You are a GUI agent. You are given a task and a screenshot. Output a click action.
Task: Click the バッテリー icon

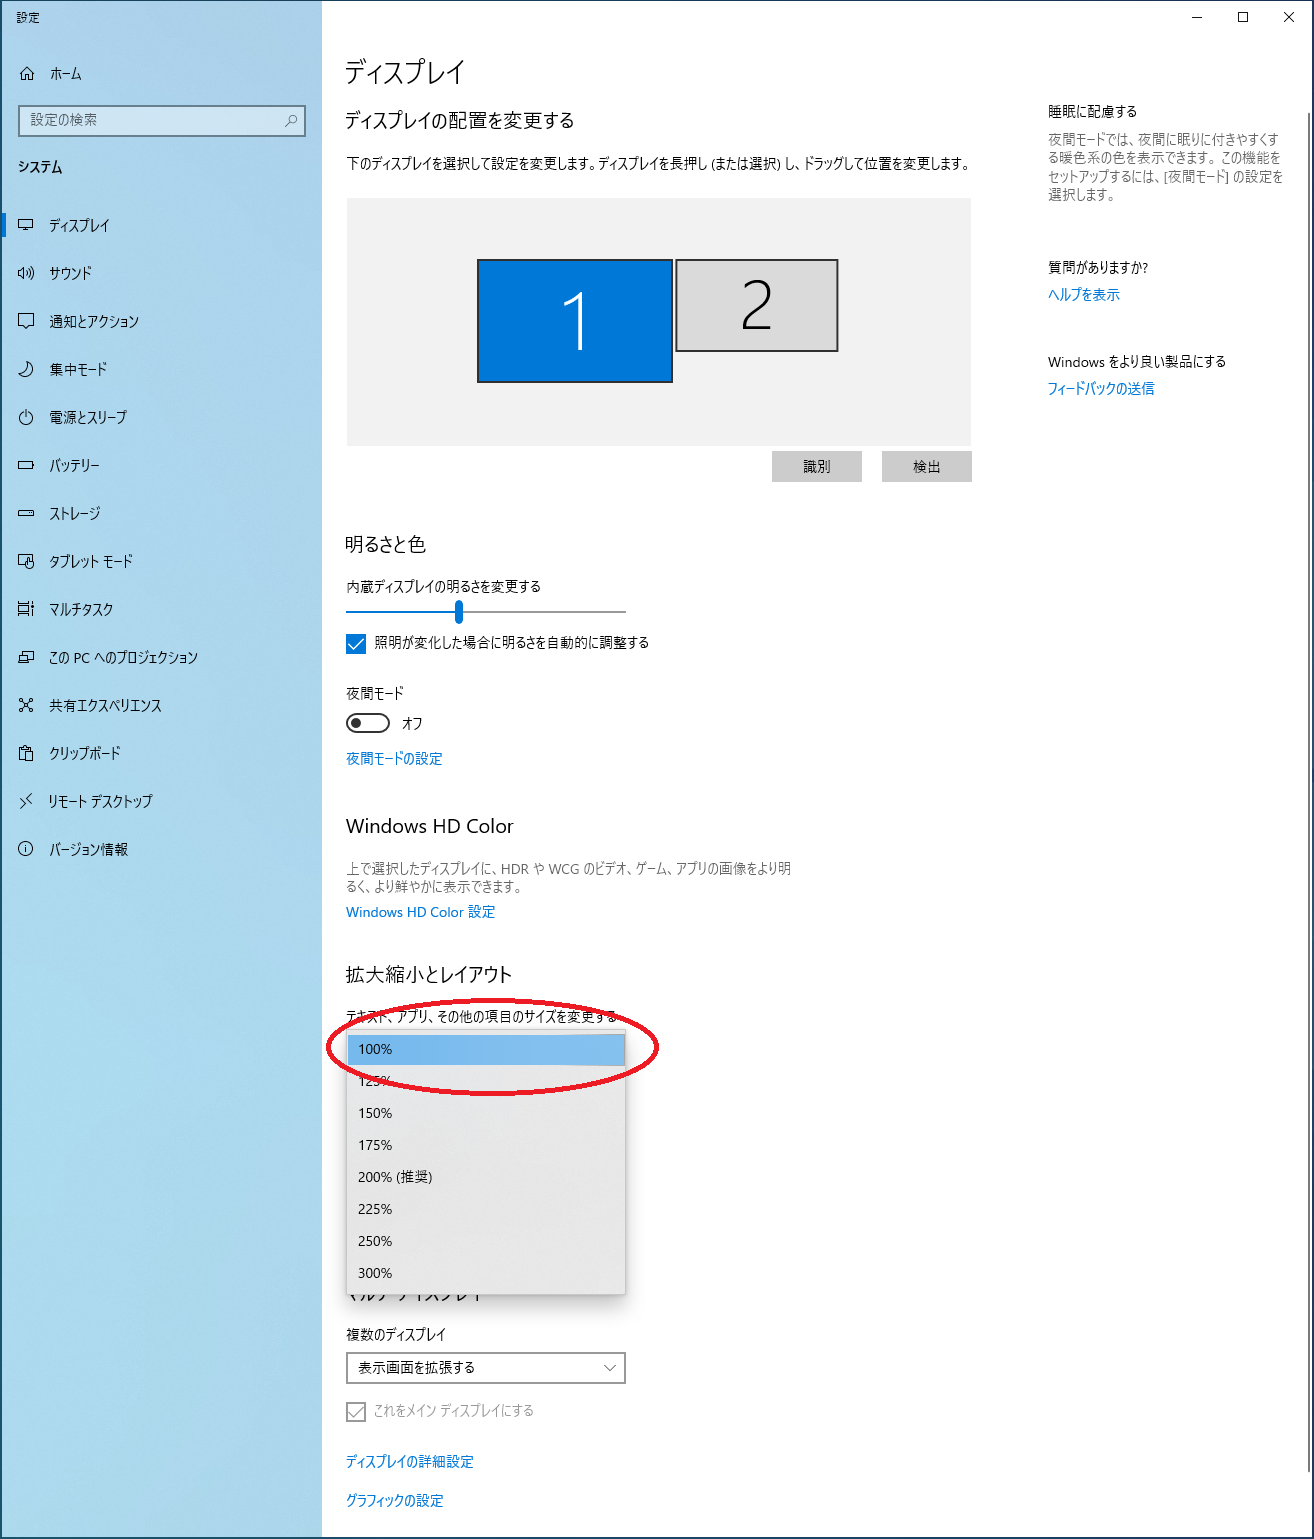pyautogui.click(x=27, y=465)
